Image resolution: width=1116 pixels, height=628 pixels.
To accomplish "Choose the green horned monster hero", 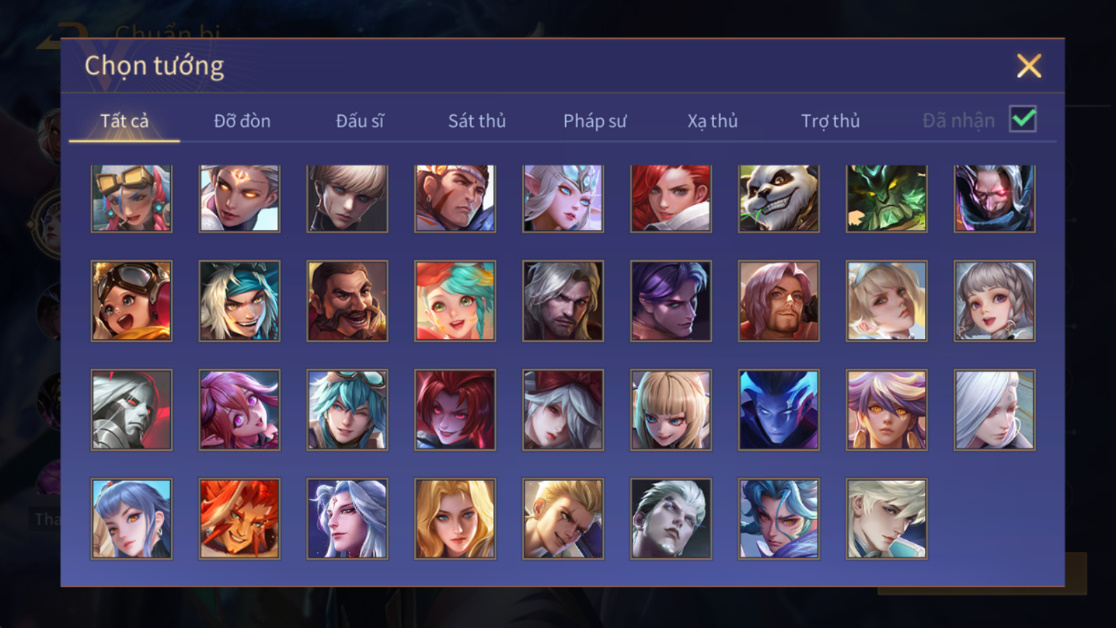I will pos(886,199).
